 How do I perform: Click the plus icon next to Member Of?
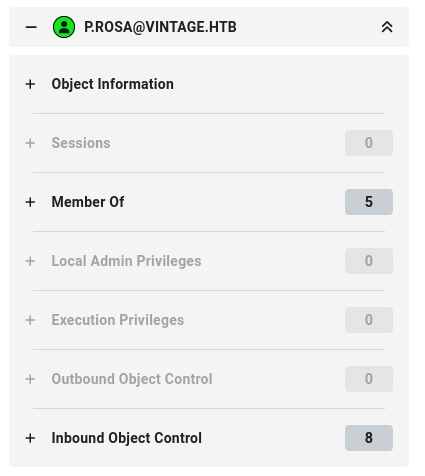[30, 202]
